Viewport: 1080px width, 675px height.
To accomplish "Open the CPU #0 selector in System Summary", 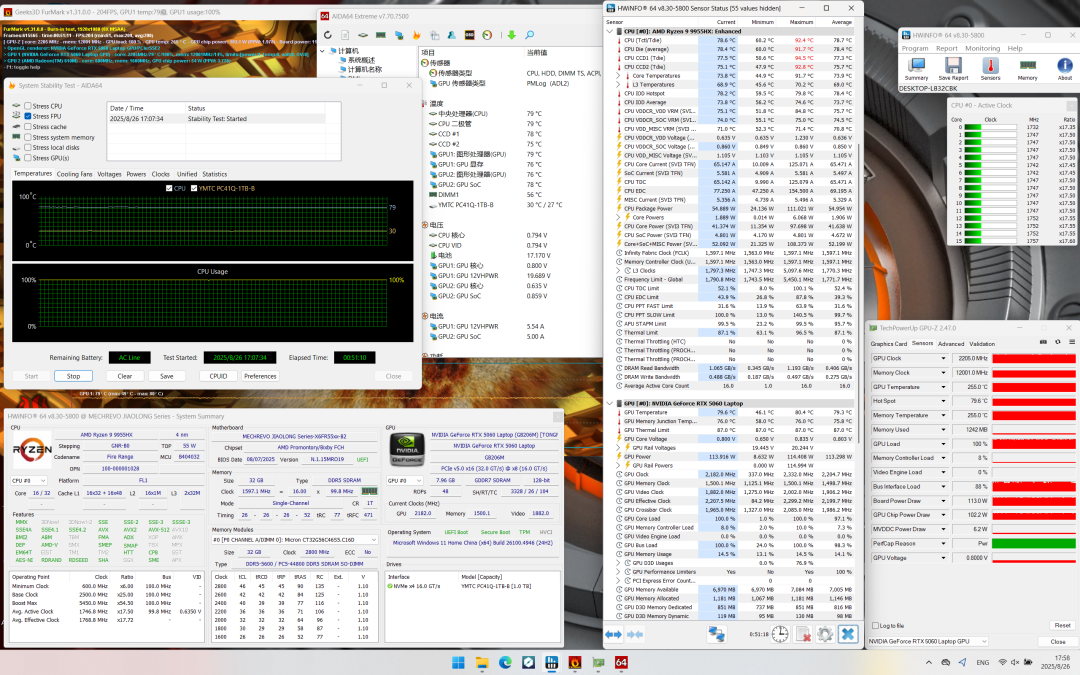I will pos(29,481).
